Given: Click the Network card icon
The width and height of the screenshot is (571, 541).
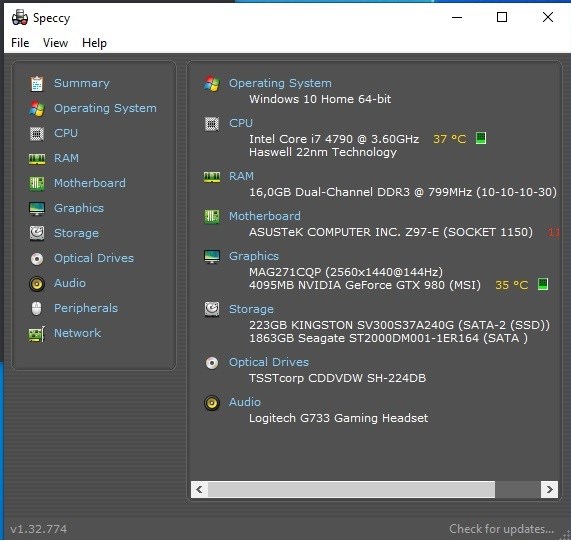Looking at the screenshot, I should [37, 334].
